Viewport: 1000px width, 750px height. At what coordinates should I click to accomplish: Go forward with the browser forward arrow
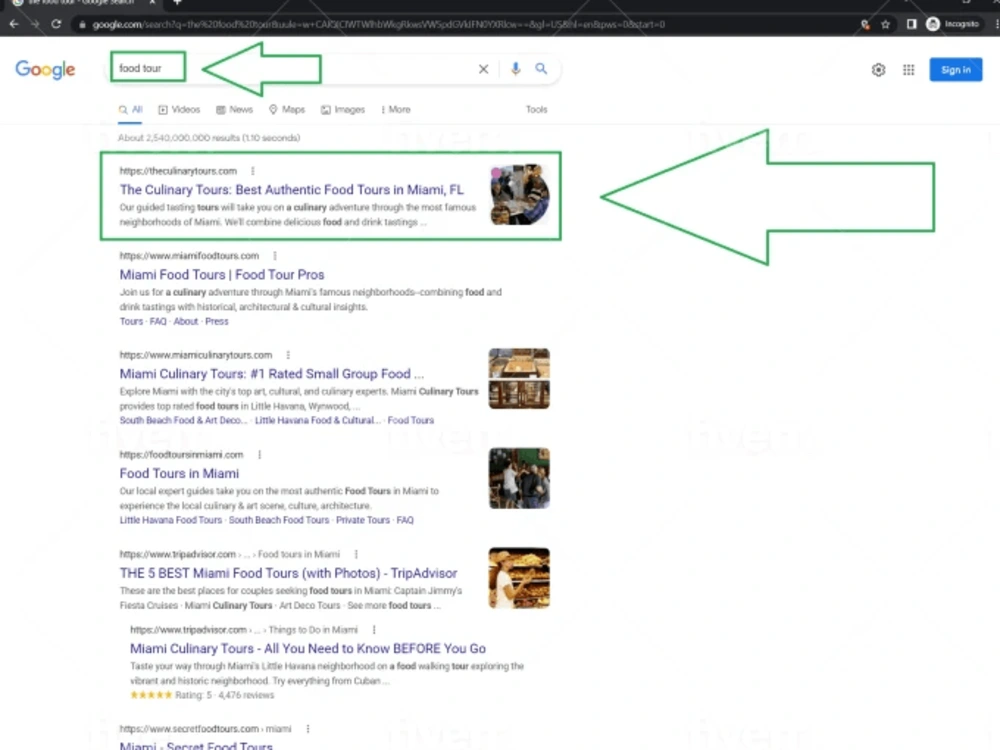[x=35, y=24]
